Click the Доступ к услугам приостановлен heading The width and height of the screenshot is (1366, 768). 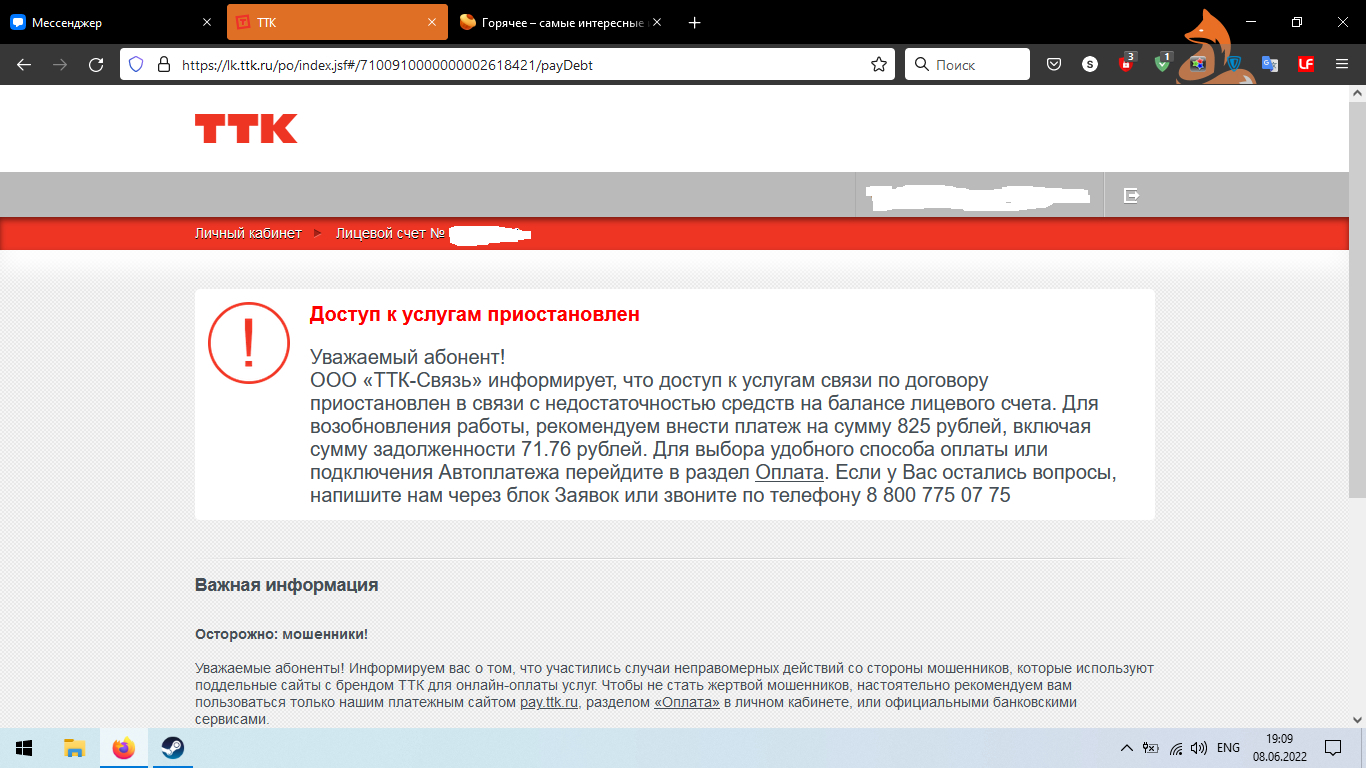pyautogui.click(x=475, y=314)
